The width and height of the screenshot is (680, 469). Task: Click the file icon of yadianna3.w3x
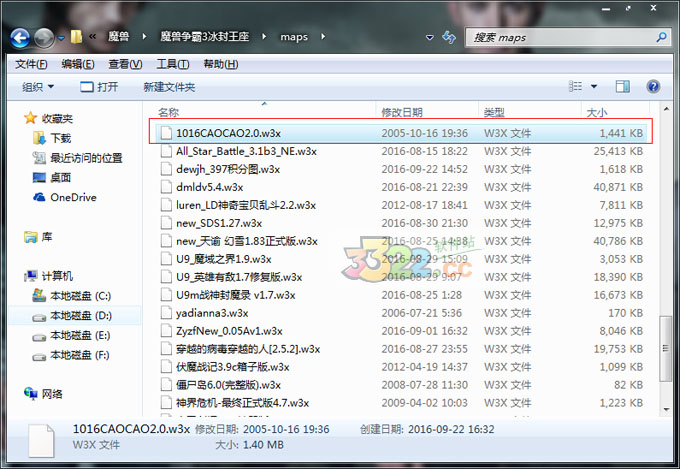167,313
